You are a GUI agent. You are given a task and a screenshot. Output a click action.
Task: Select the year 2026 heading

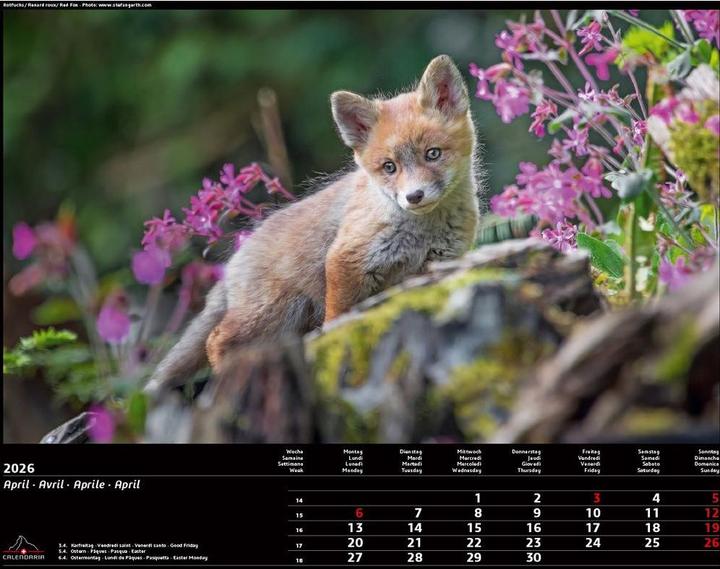pos(19,468)
